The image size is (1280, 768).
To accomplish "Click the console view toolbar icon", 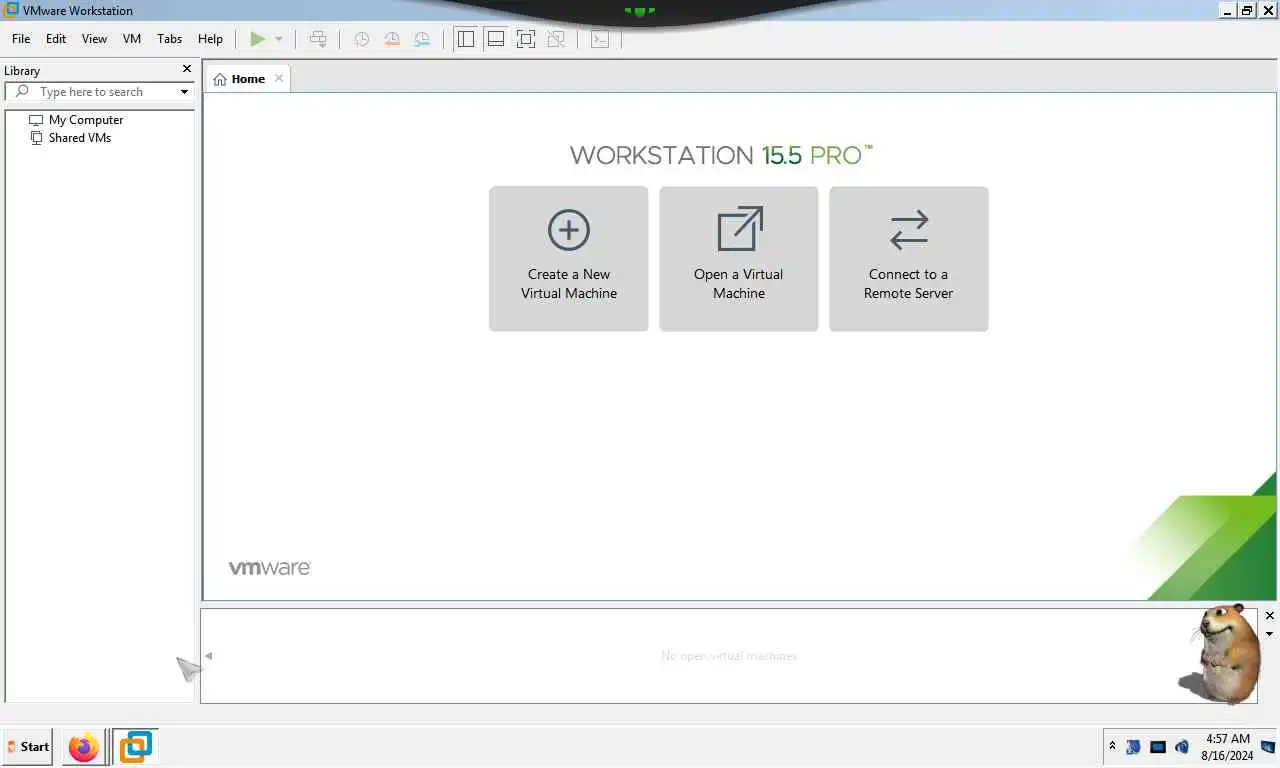I will point(599,39).
